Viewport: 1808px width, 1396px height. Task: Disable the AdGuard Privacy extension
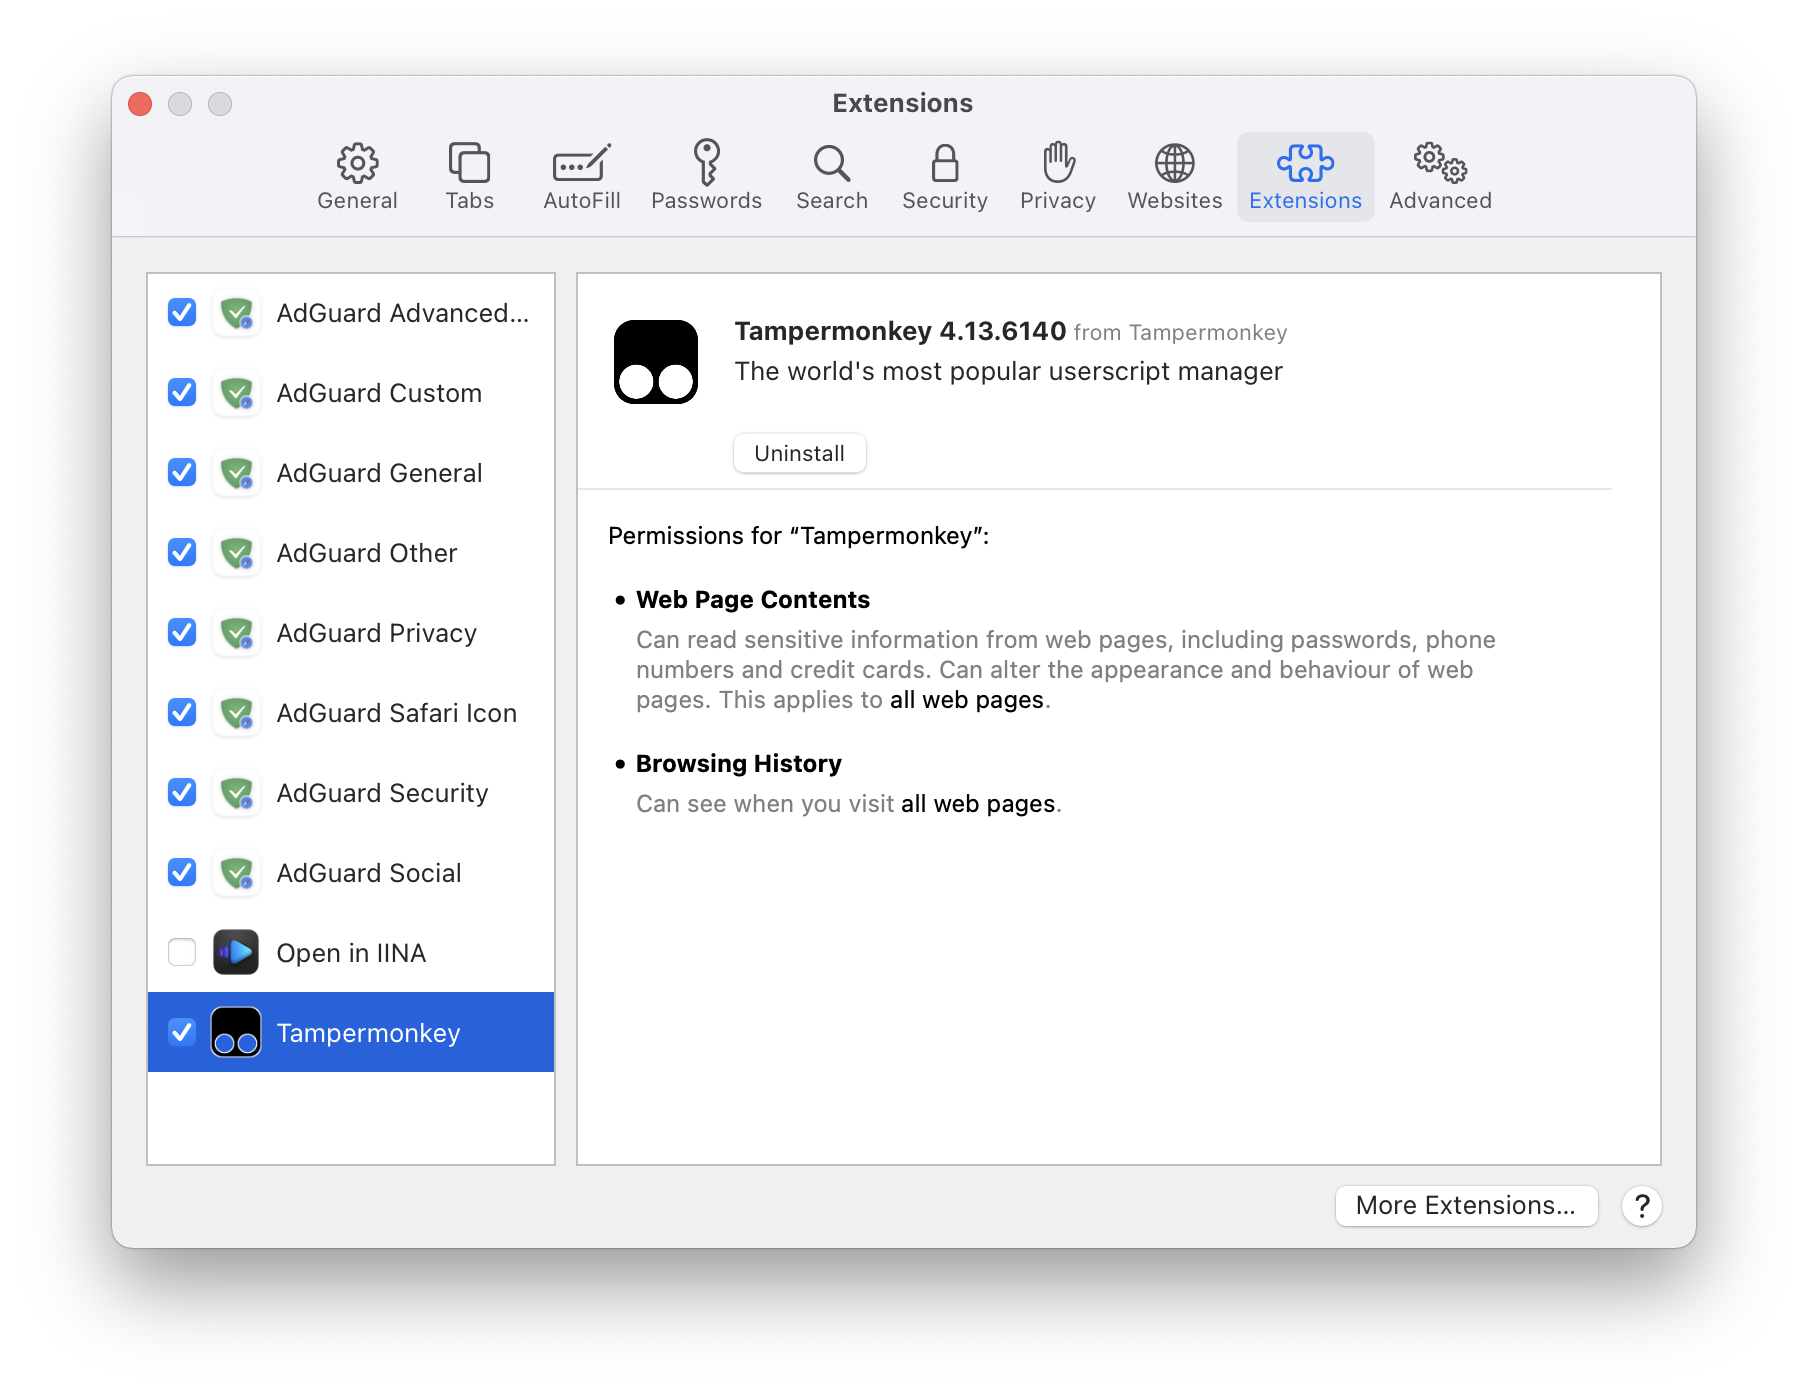click(x=181, y=633)
